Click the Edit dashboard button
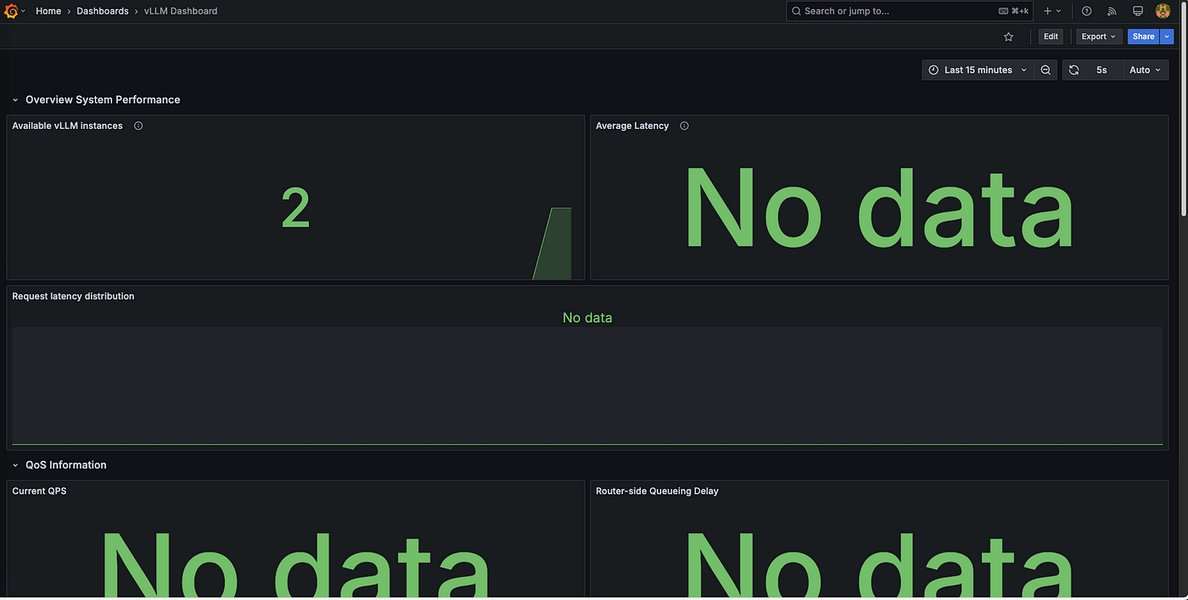Viewport: 1188px width, 600px height. [x=1050, y=36]
